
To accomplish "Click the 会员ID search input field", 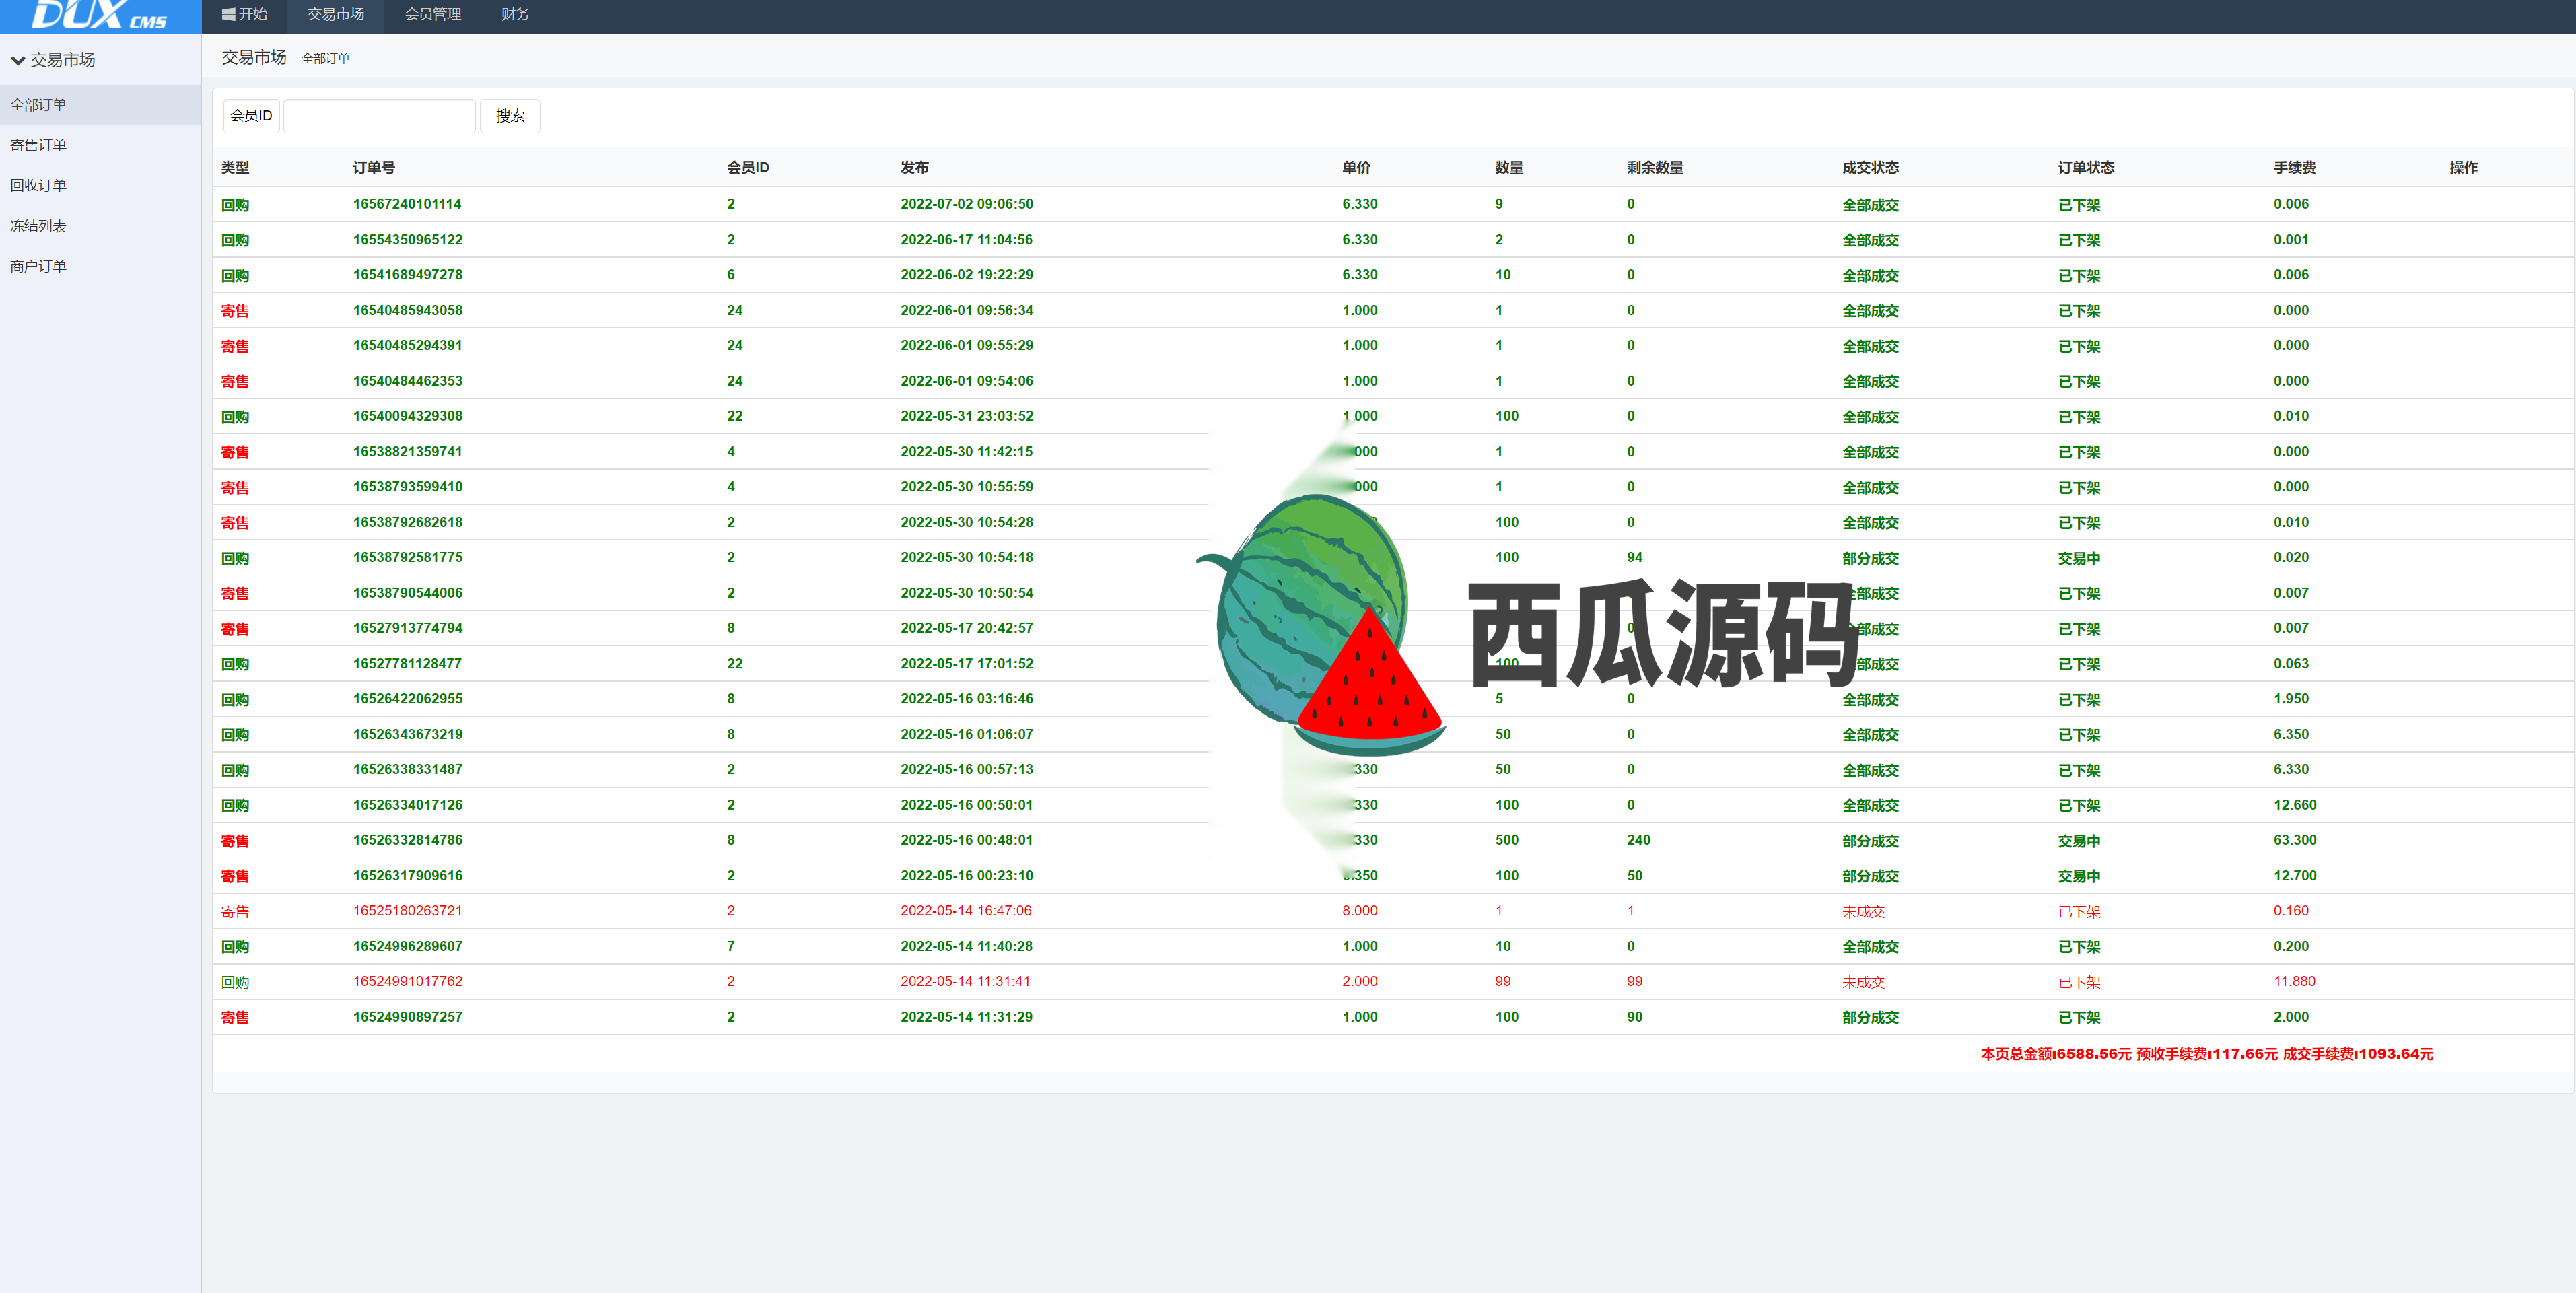I will 379,116.
